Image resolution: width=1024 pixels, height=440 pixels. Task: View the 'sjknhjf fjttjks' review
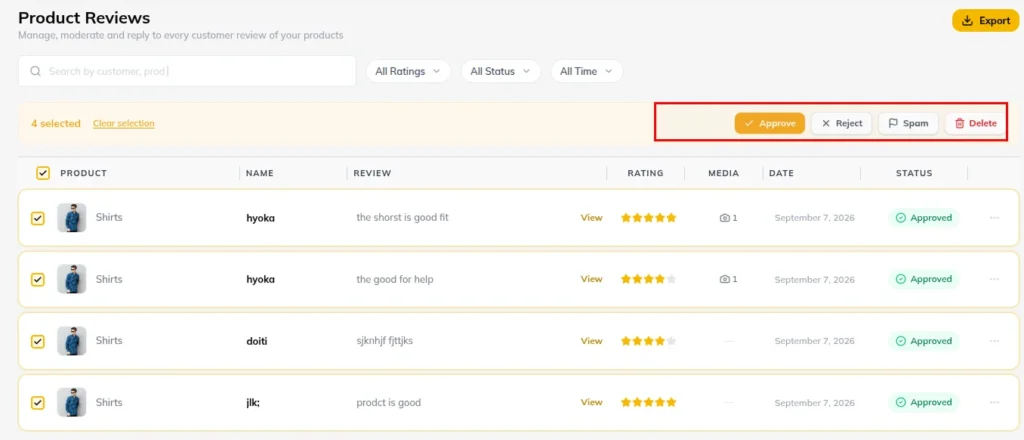[591, 341]
